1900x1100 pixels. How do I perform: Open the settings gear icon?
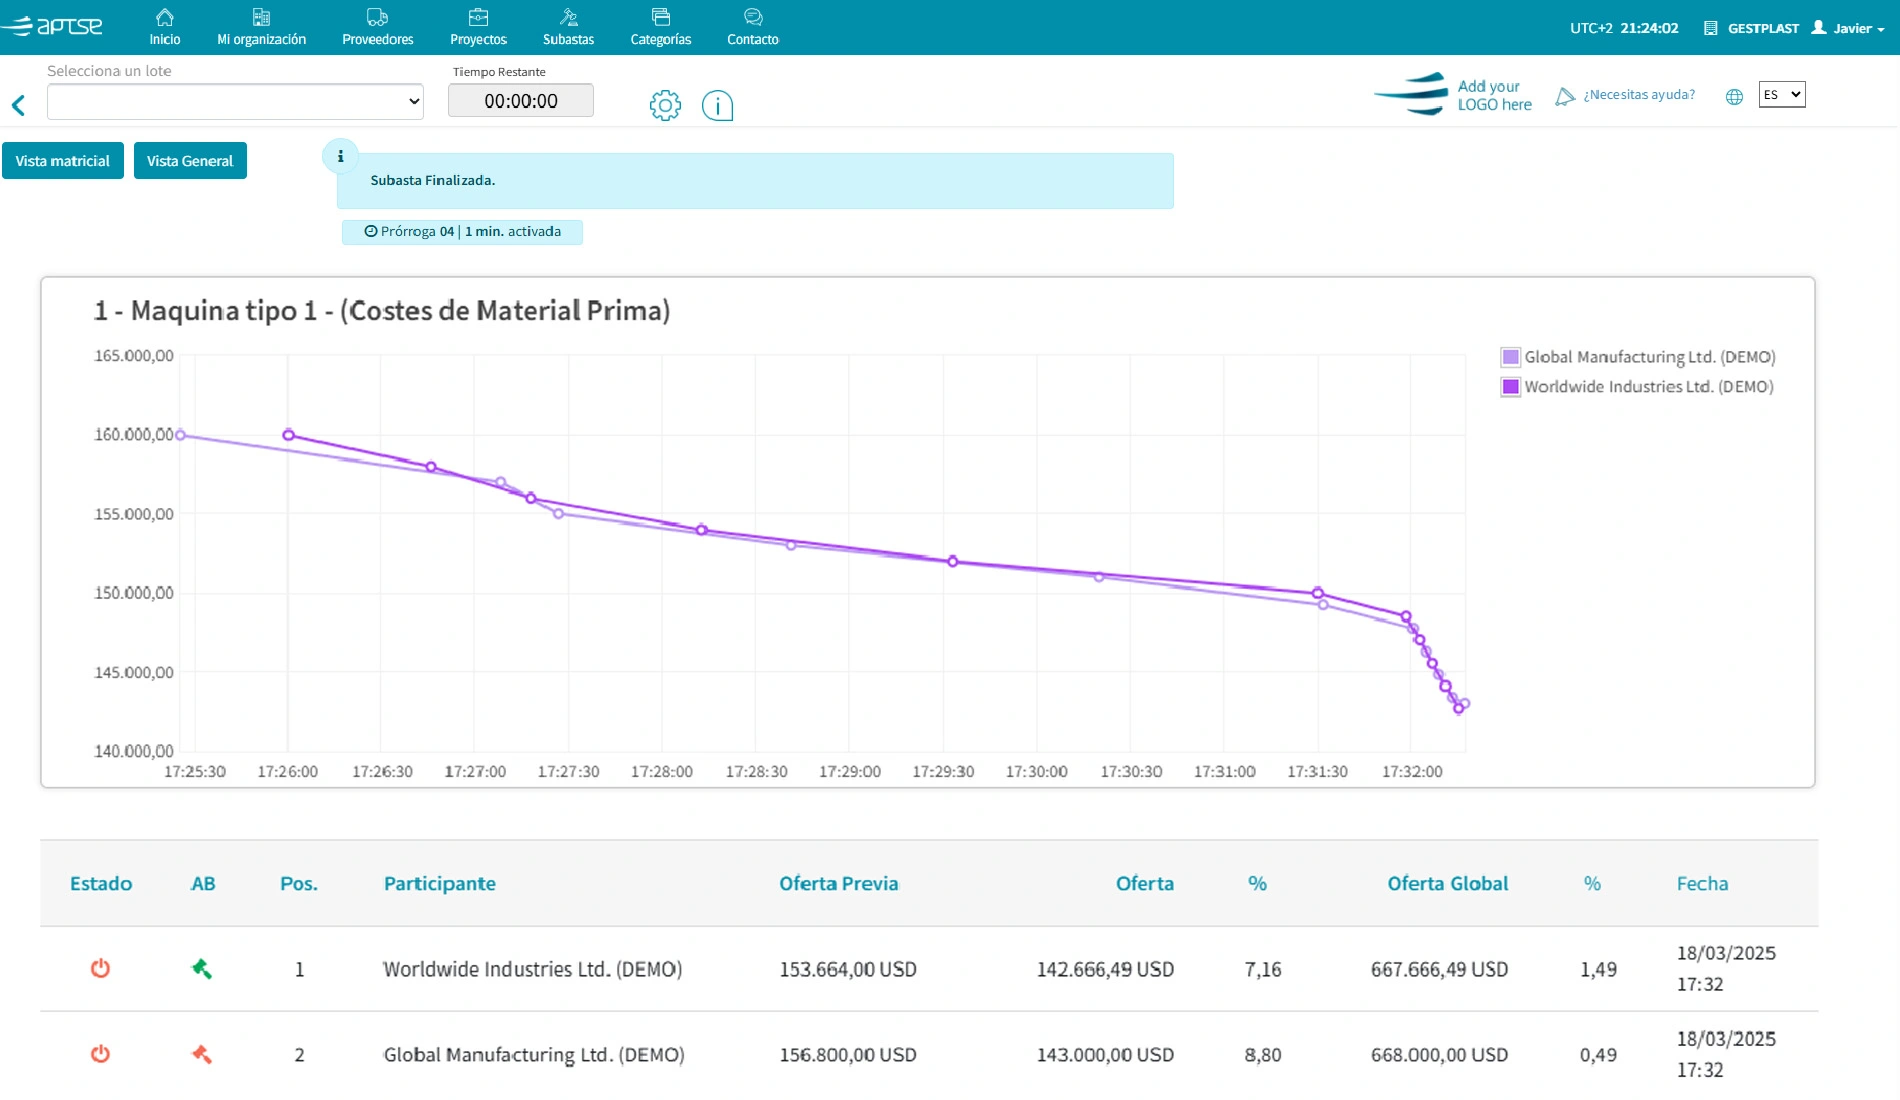click(665, 105)
